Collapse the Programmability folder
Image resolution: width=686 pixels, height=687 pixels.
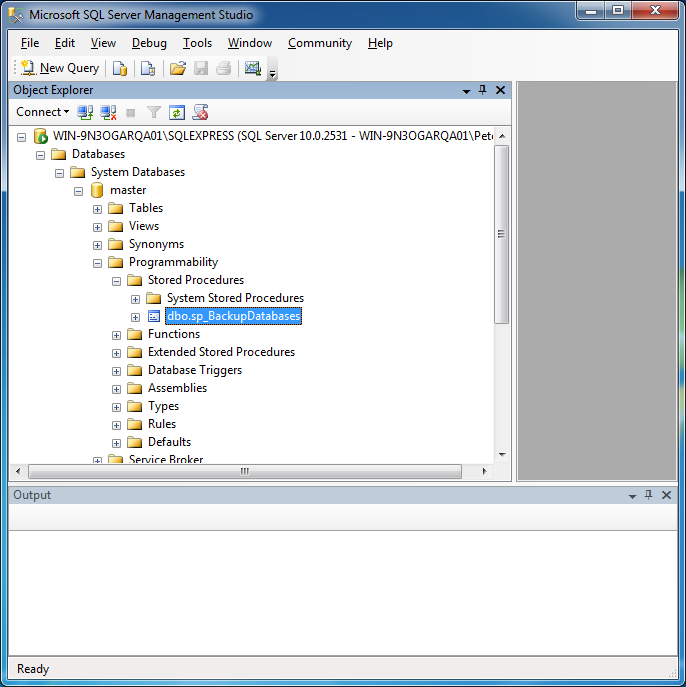coord(97,263)
